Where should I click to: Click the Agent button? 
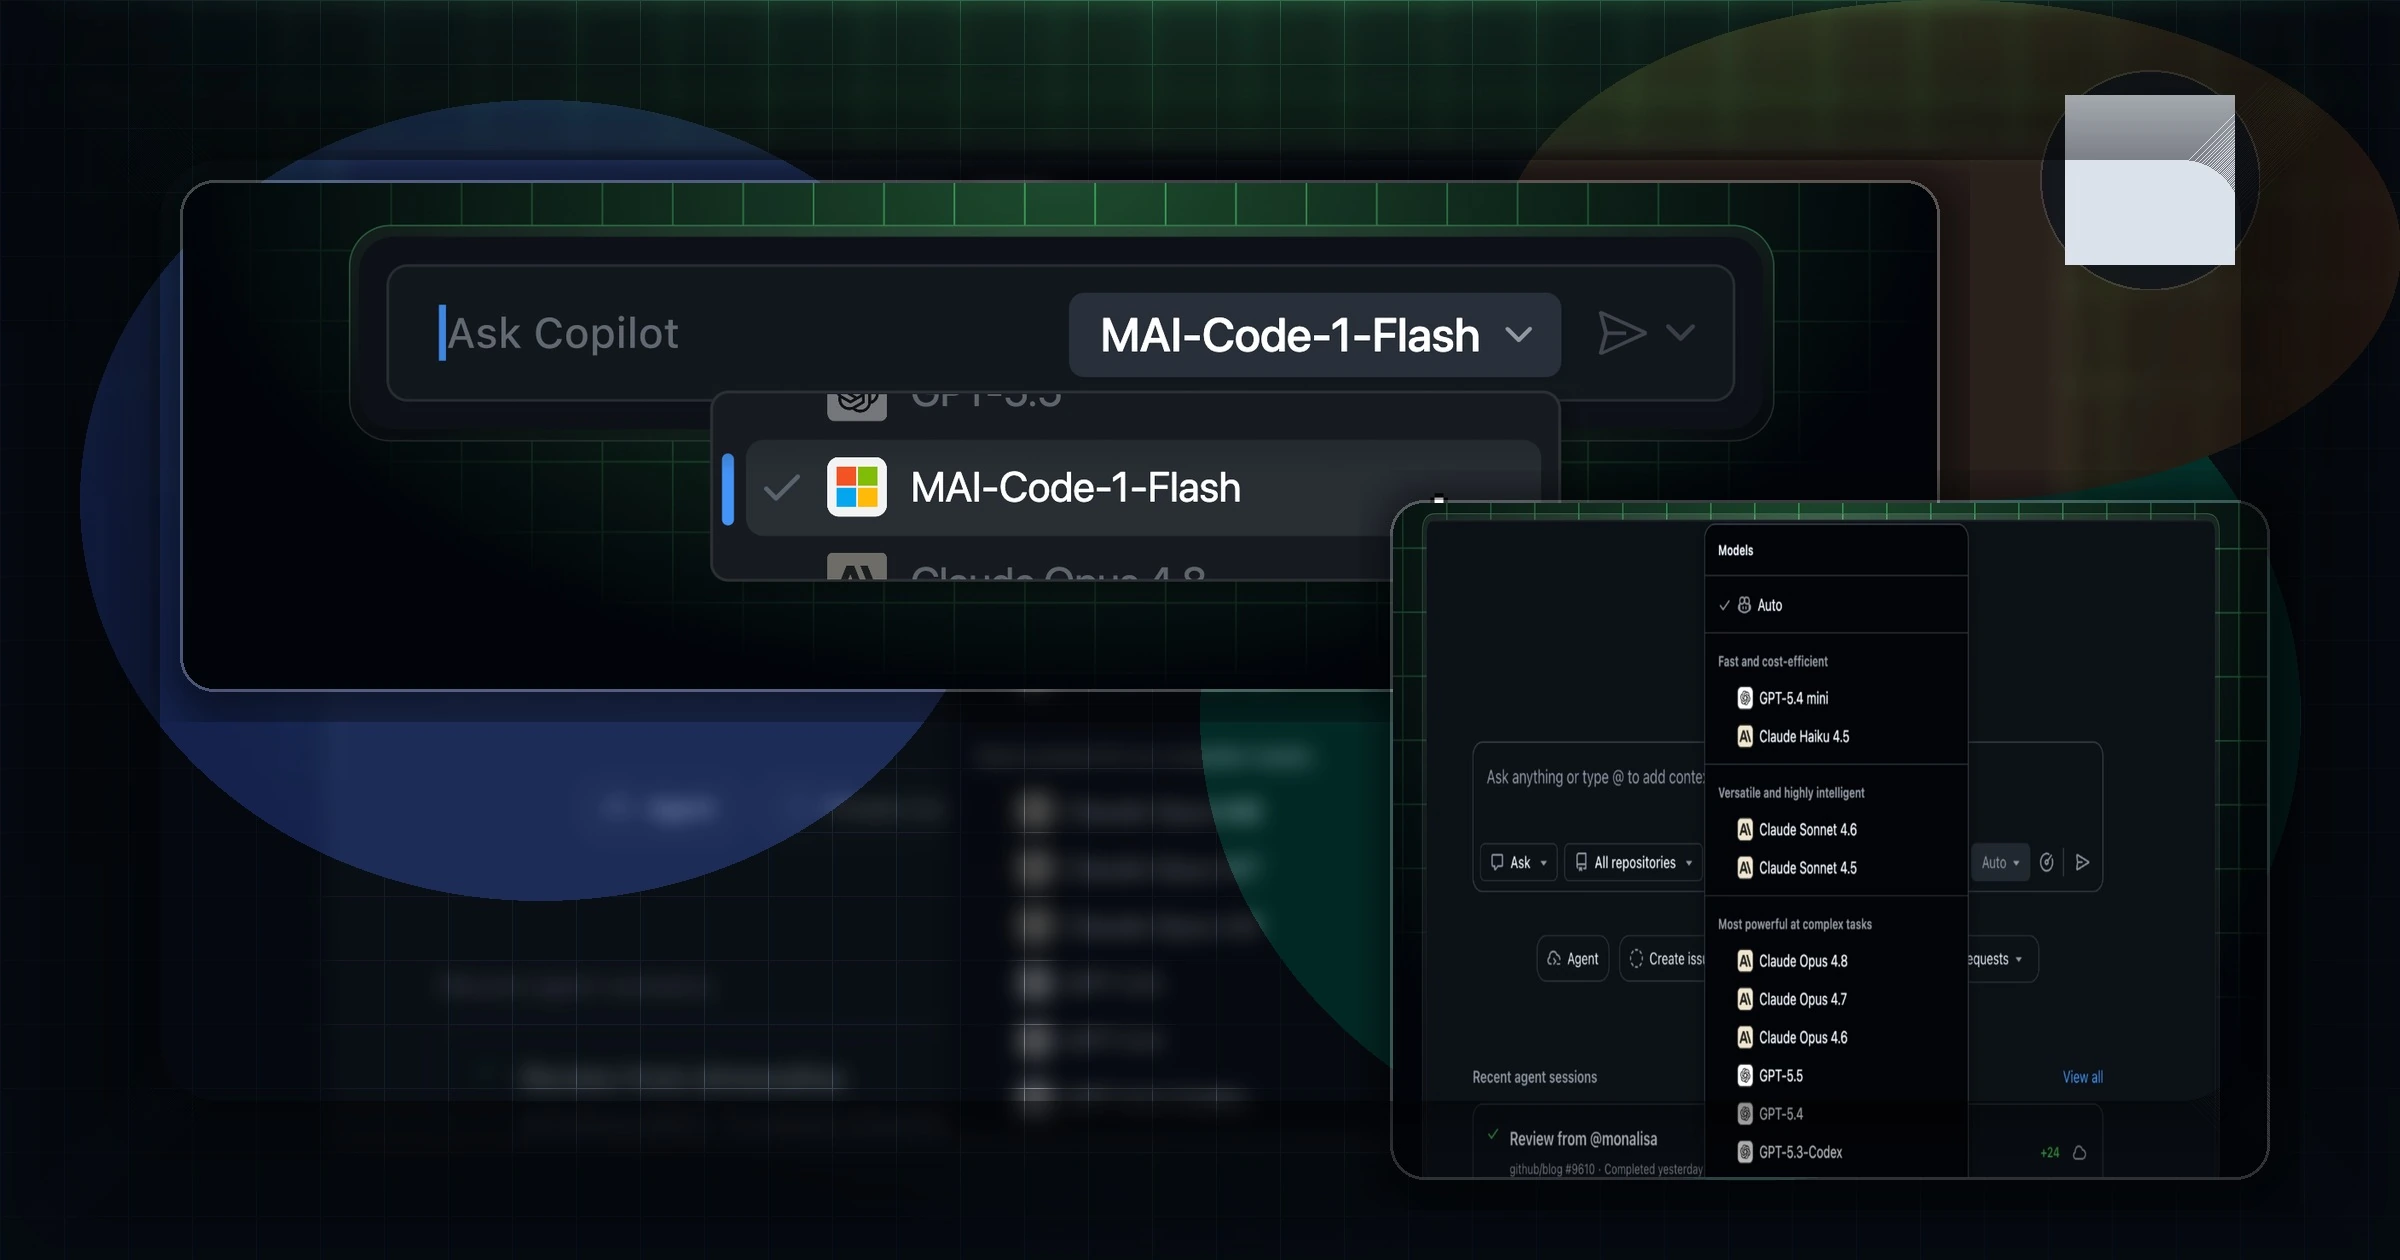click(x=1573, y=959)
